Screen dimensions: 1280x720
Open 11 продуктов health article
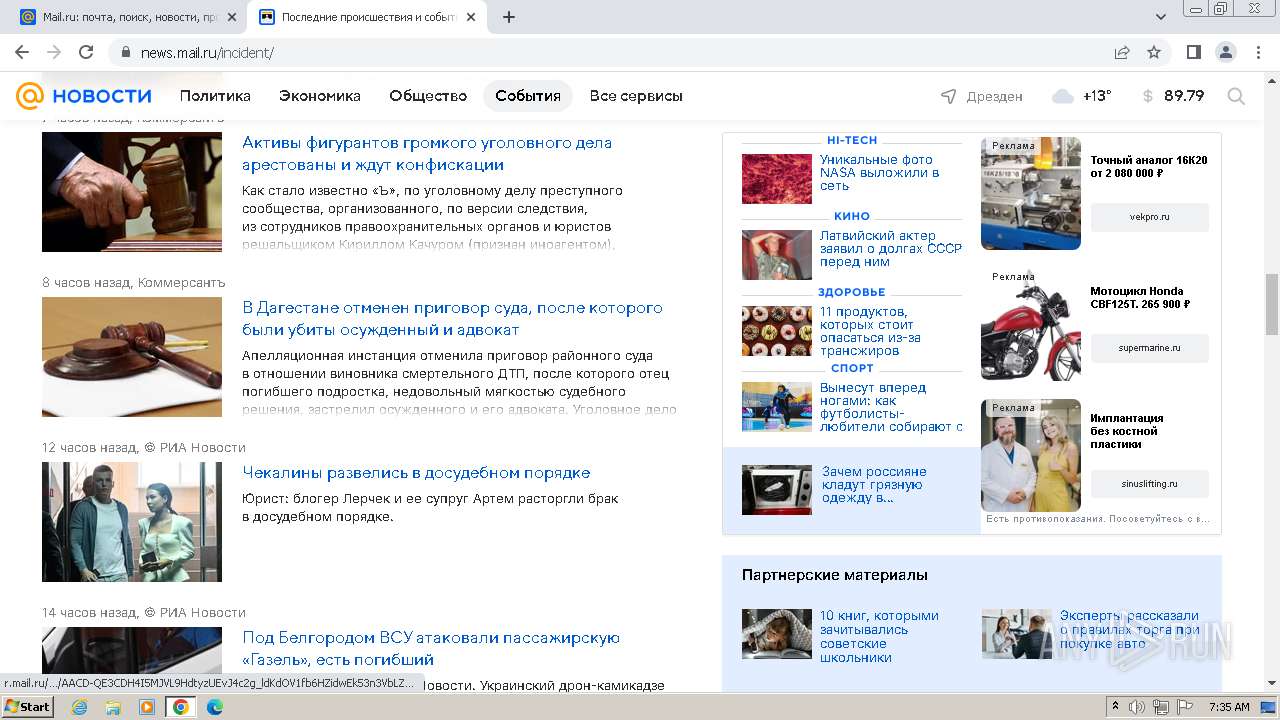[x=870, y=331]
